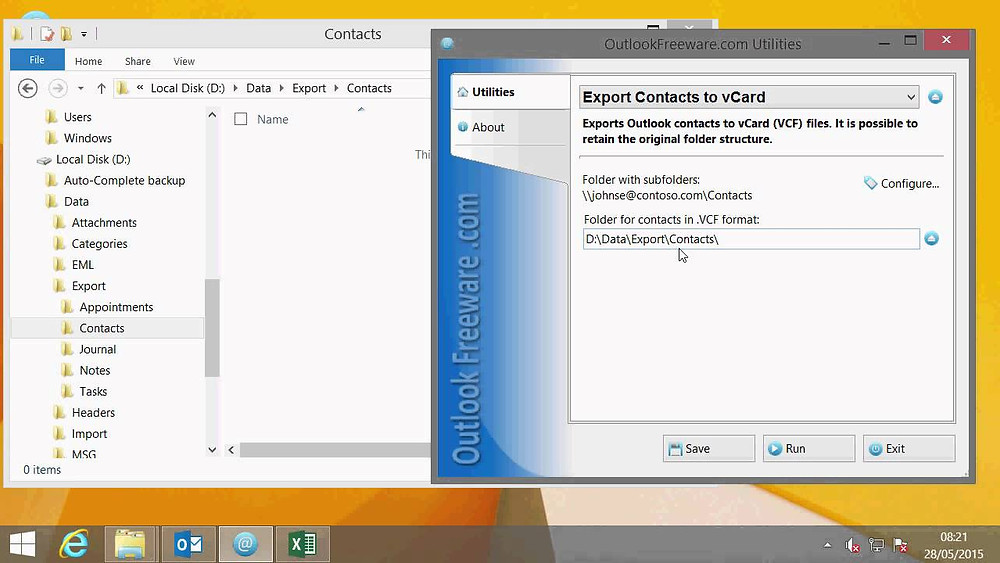Select the Journal folder in the tree

tap(97, 349)
